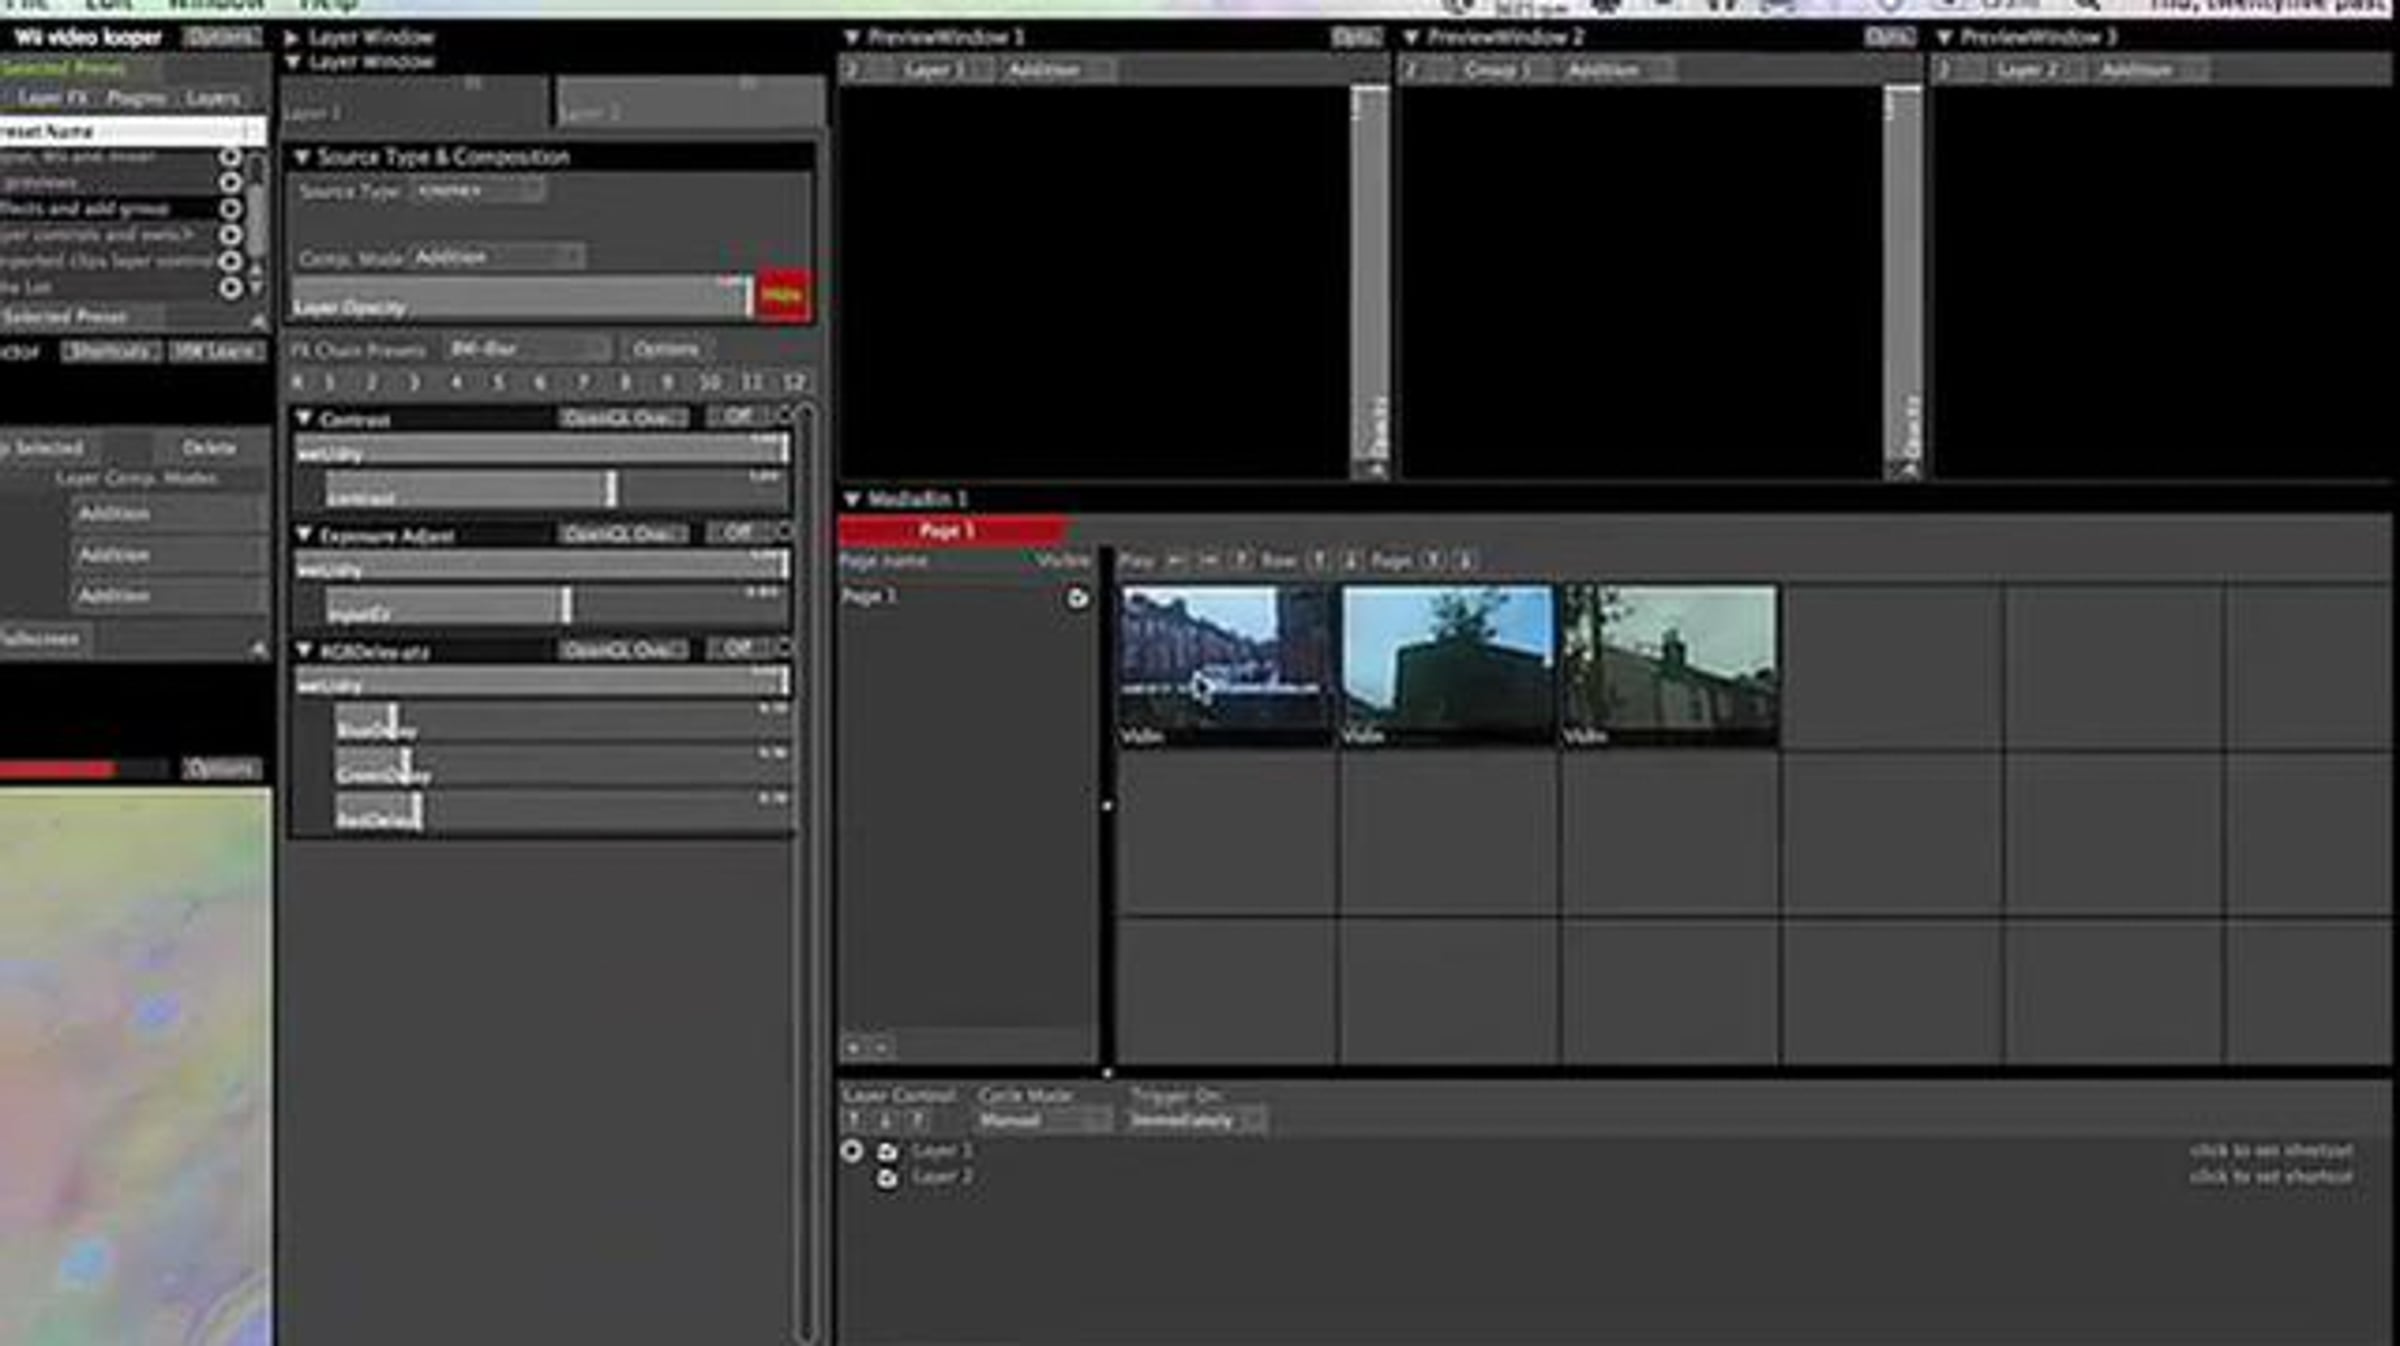
Task: Toggle Layer 1 eye icon in Layer Control
Action: click(x=886, y=1151)
